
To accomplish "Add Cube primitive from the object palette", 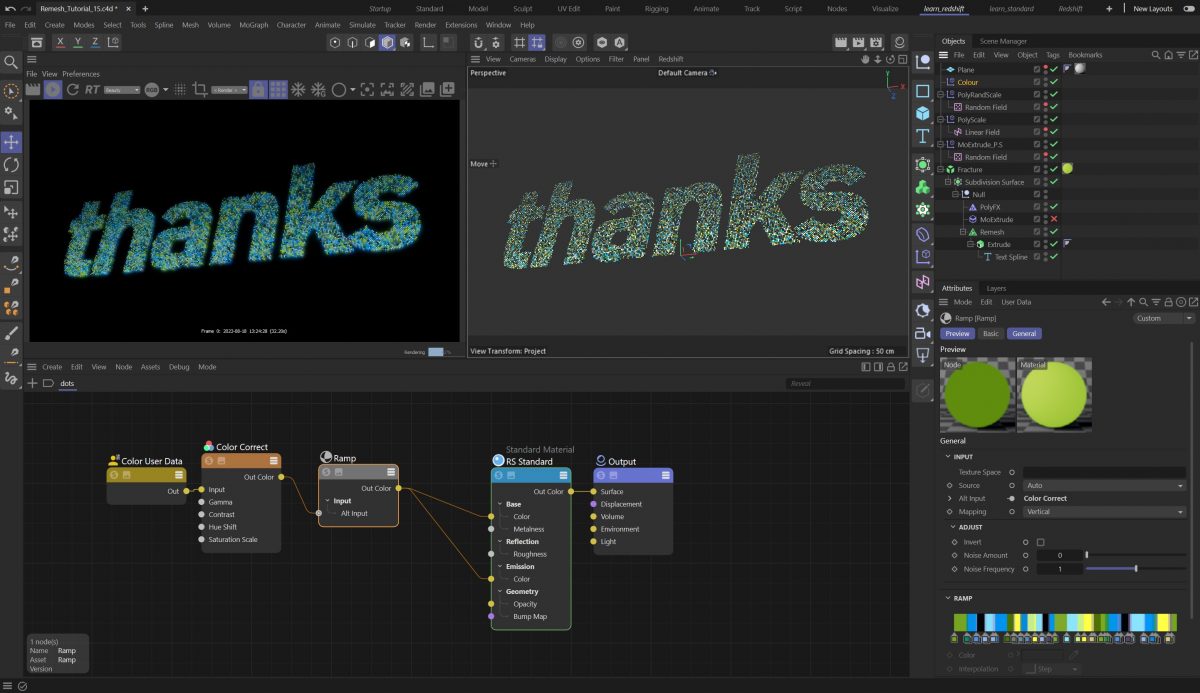I will (x=922, y=113).
